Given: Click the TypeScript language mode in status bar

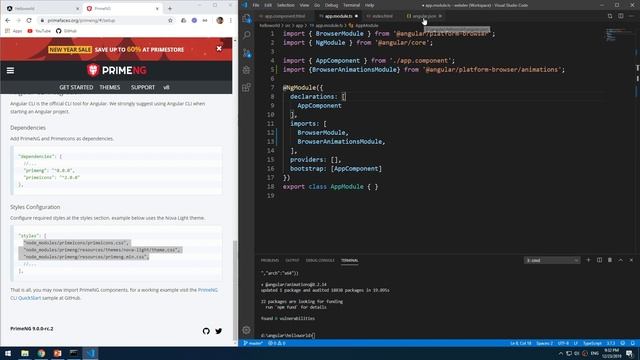Looking at the screenshot, I should (592, 343).
